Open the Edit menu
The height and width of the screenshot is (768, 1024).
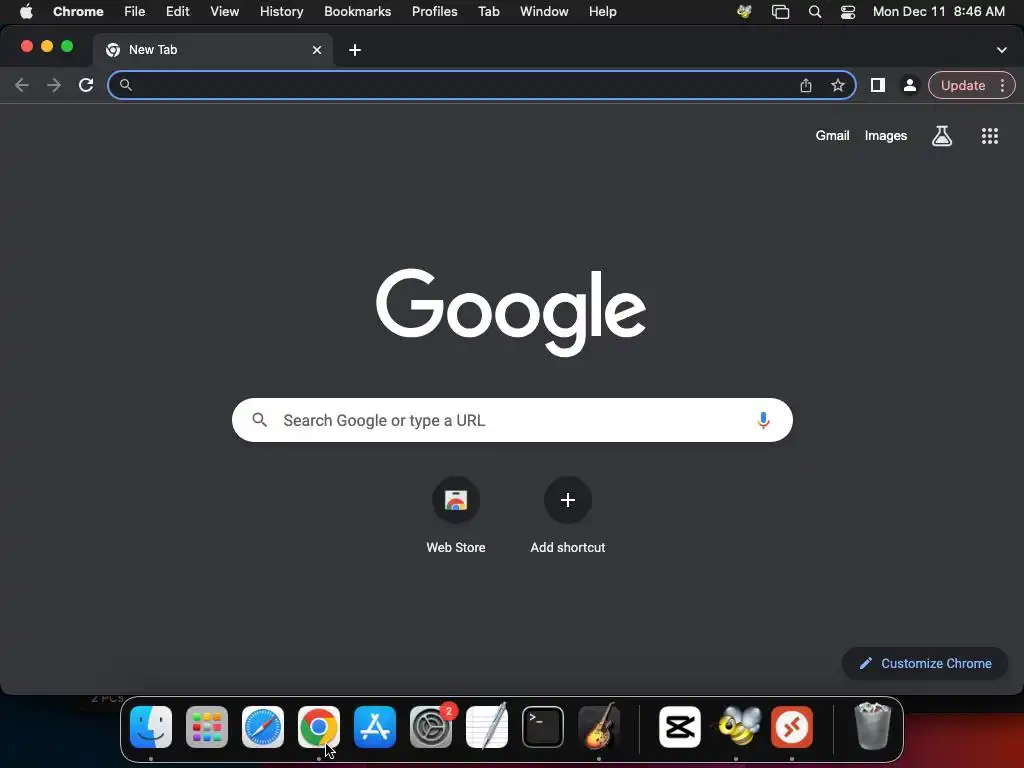(x=178, y=12)
